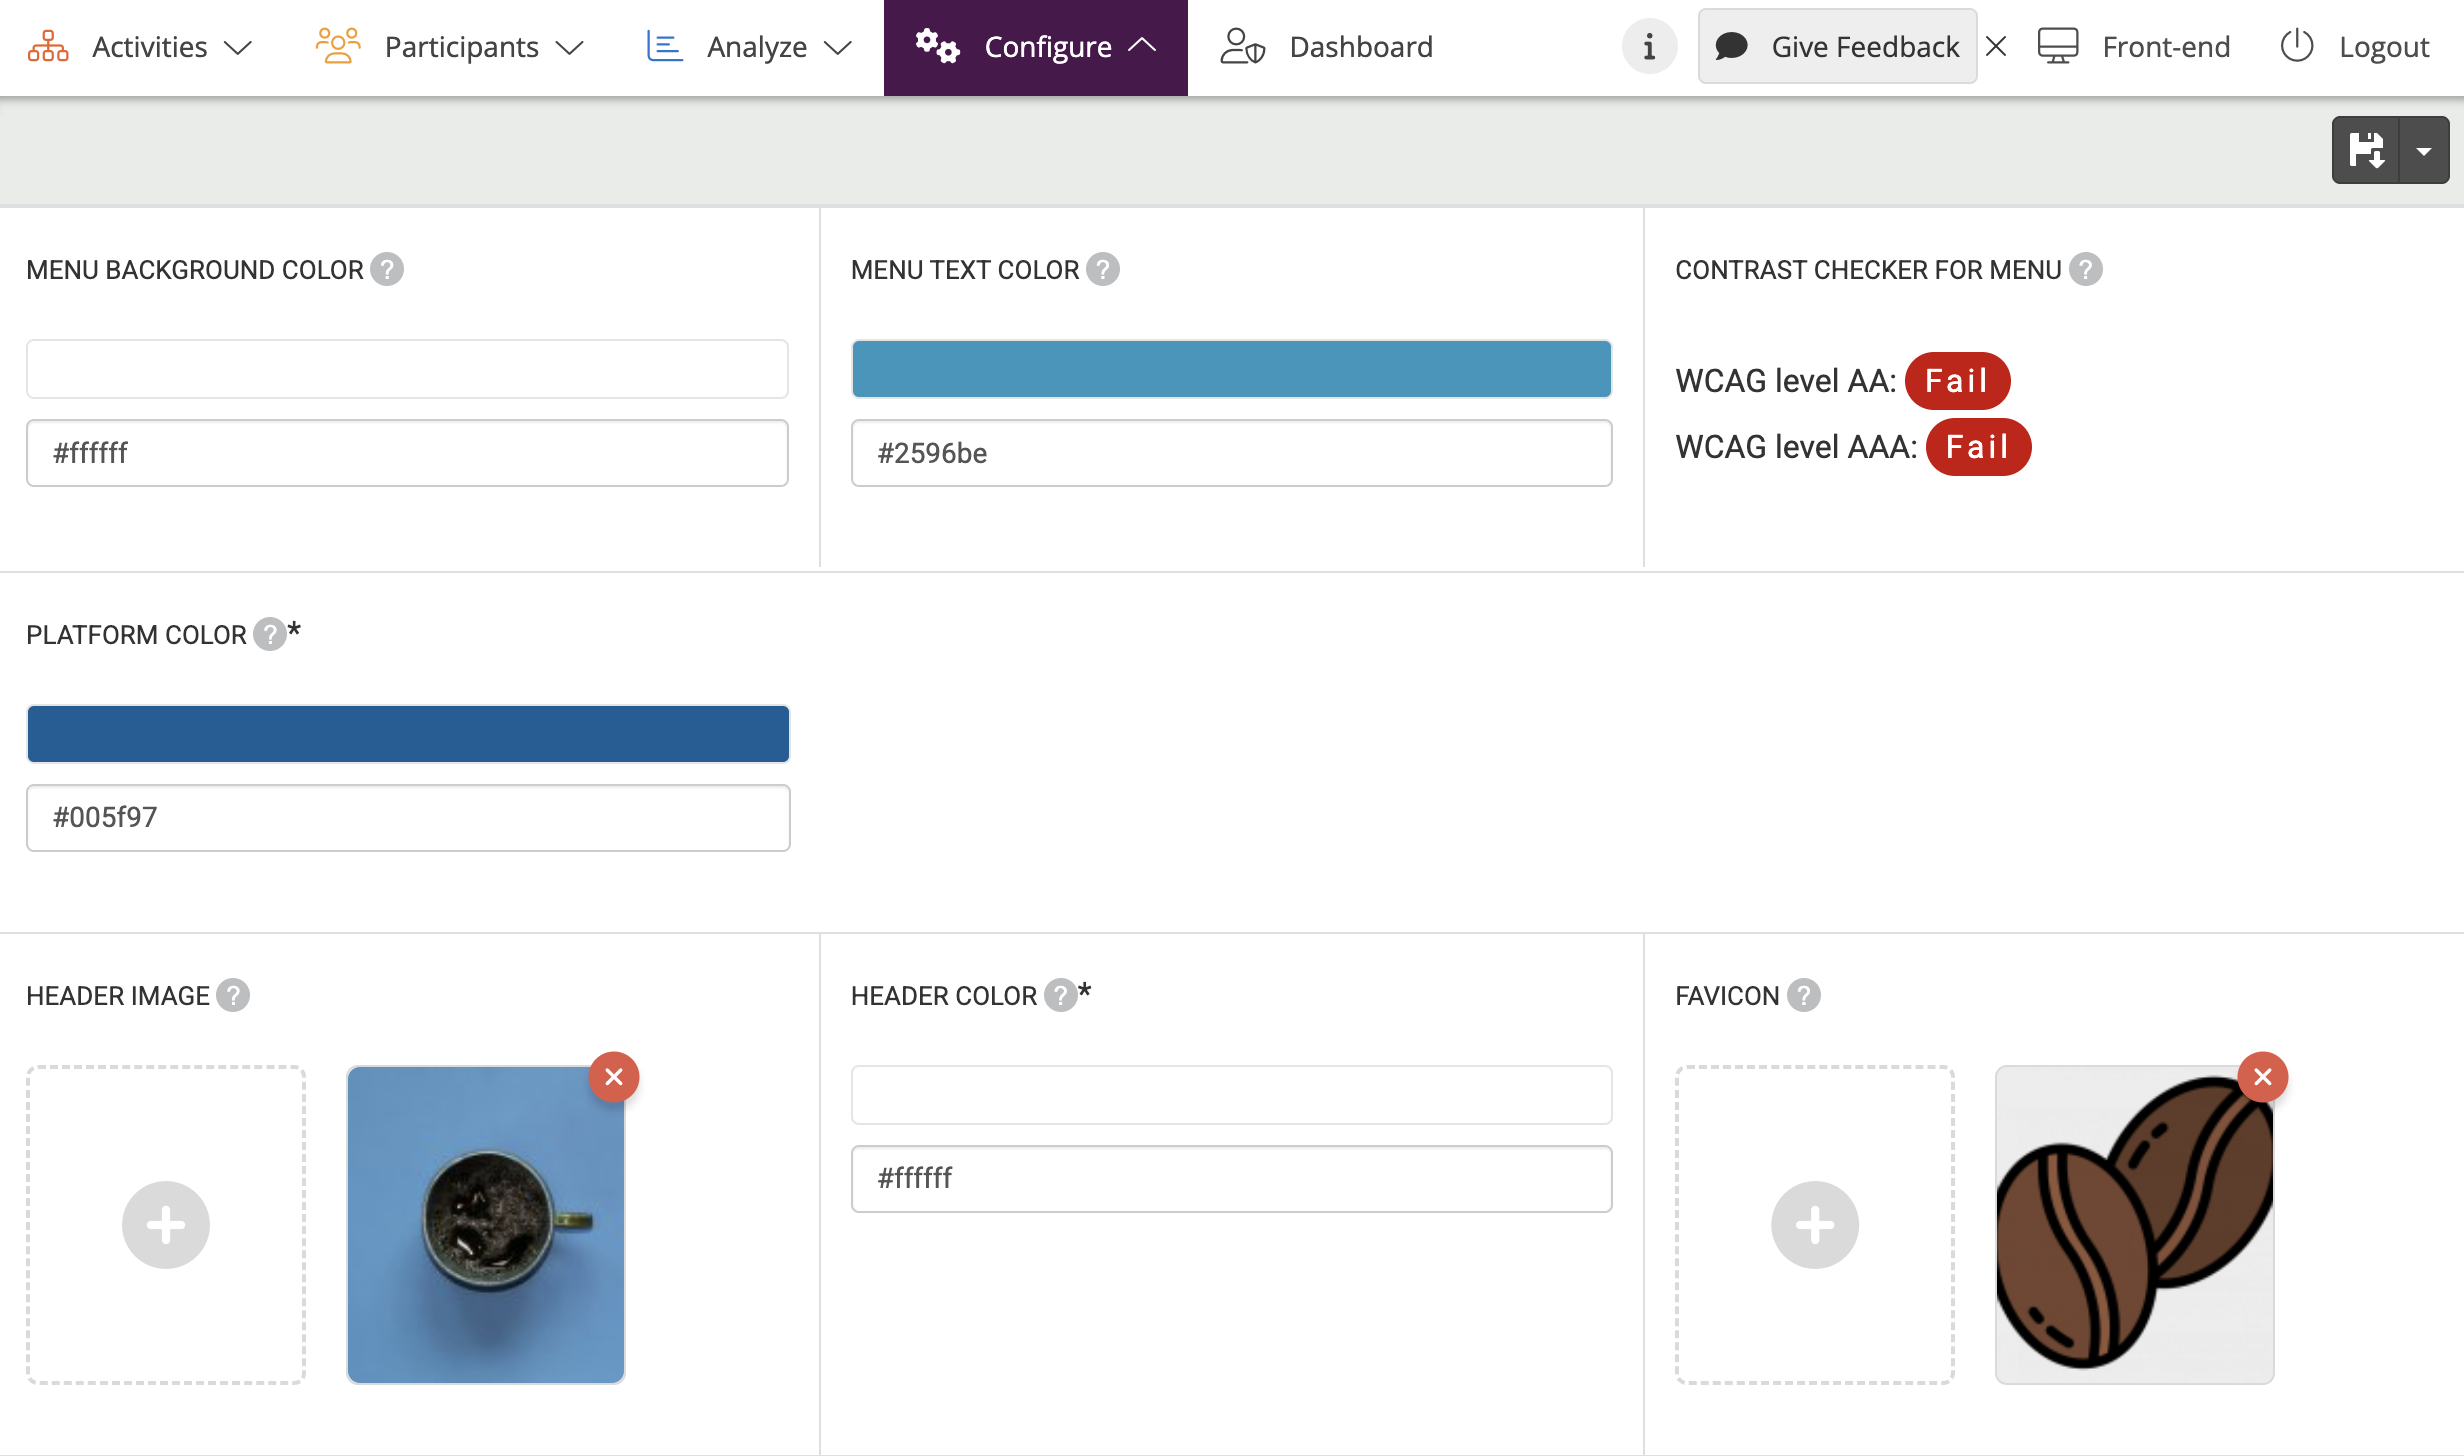
Task: Dismiss the Give Feedback button via X
Action: click(x=1996, y=47)
